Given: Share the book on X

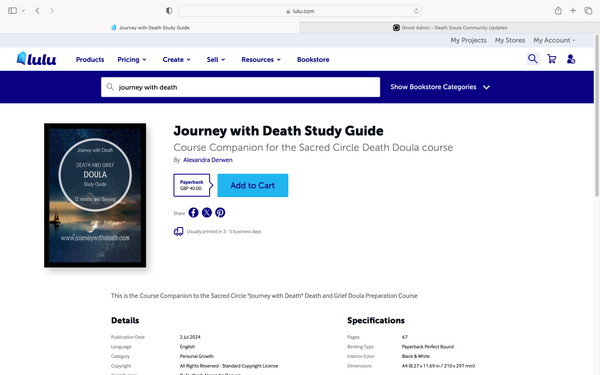Looking at the screenshot, I should [x=207, y=212].
